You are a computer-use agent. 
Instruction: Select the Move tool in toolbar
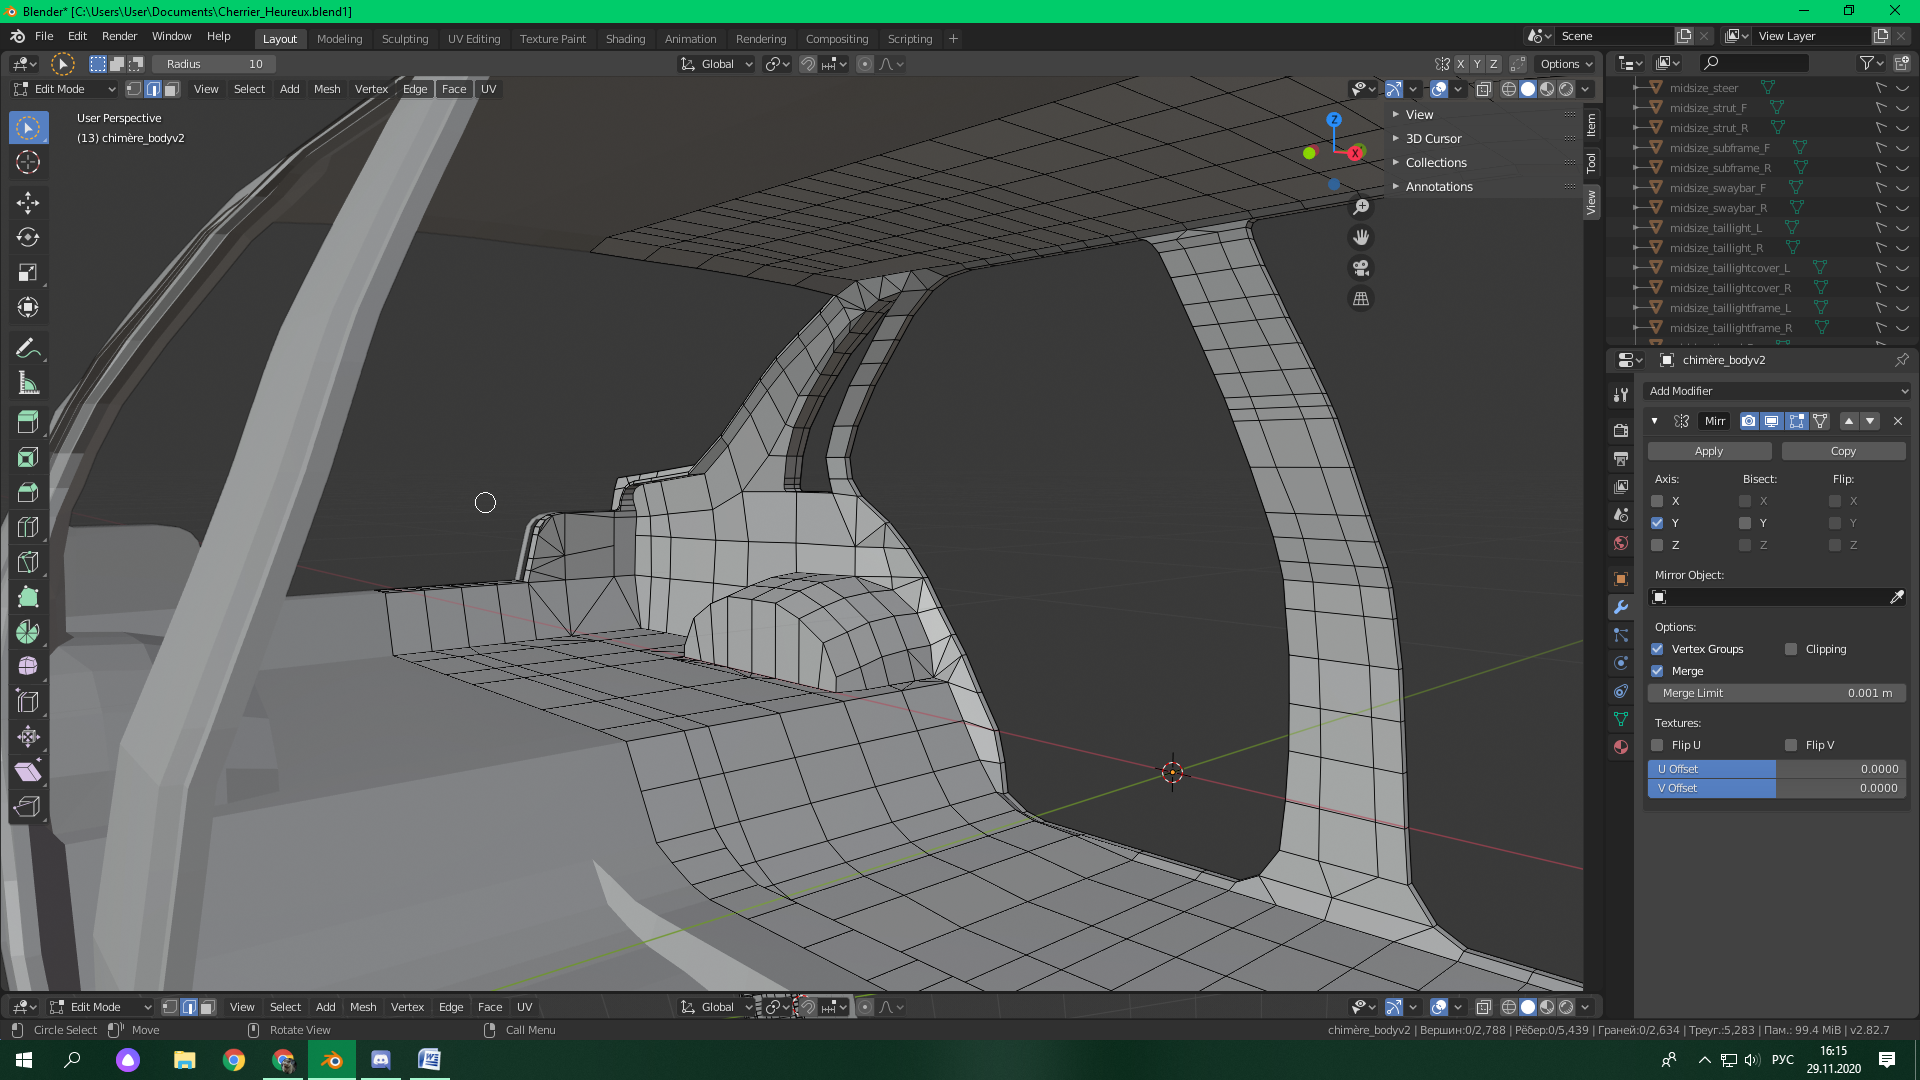(x=28, y=203)
